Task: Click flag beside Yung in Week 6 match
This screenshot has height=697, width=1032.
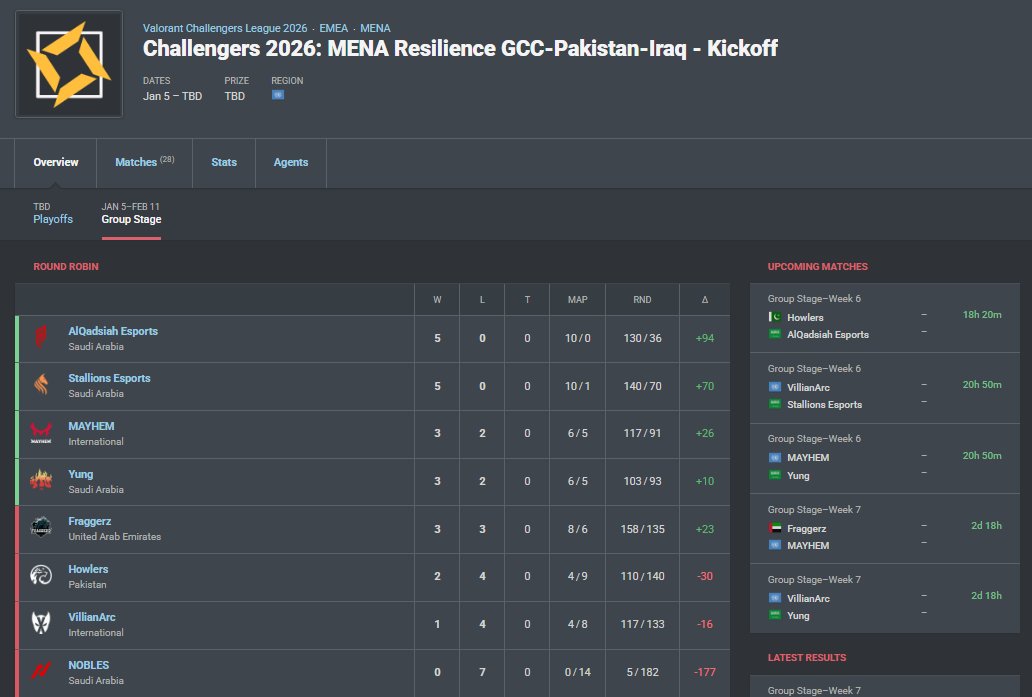Action: tap(775, 475)
